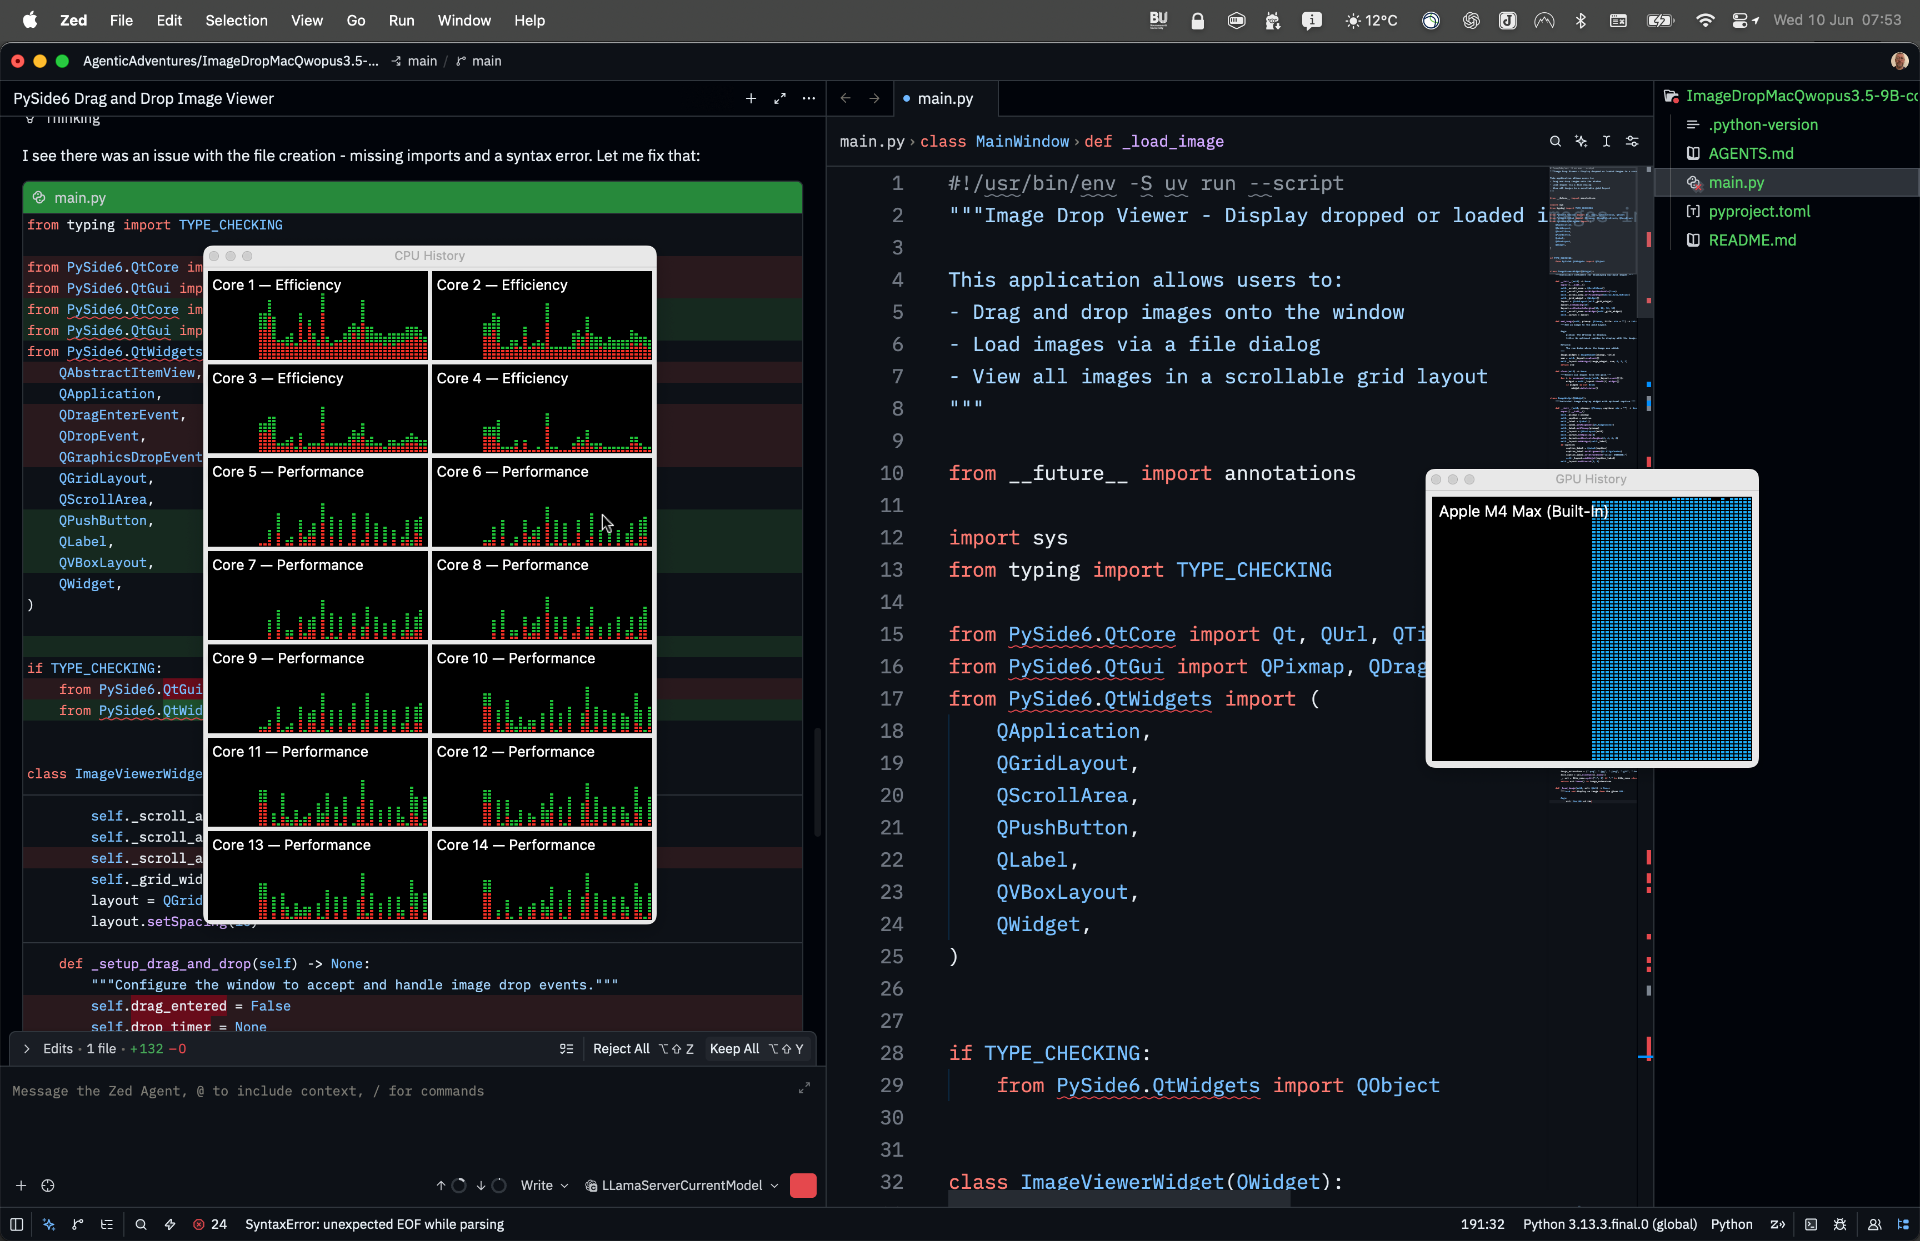Toggle project panel icon in status bar
This screenshot has width=1920, height=1241.
tap(1903, 1225)
